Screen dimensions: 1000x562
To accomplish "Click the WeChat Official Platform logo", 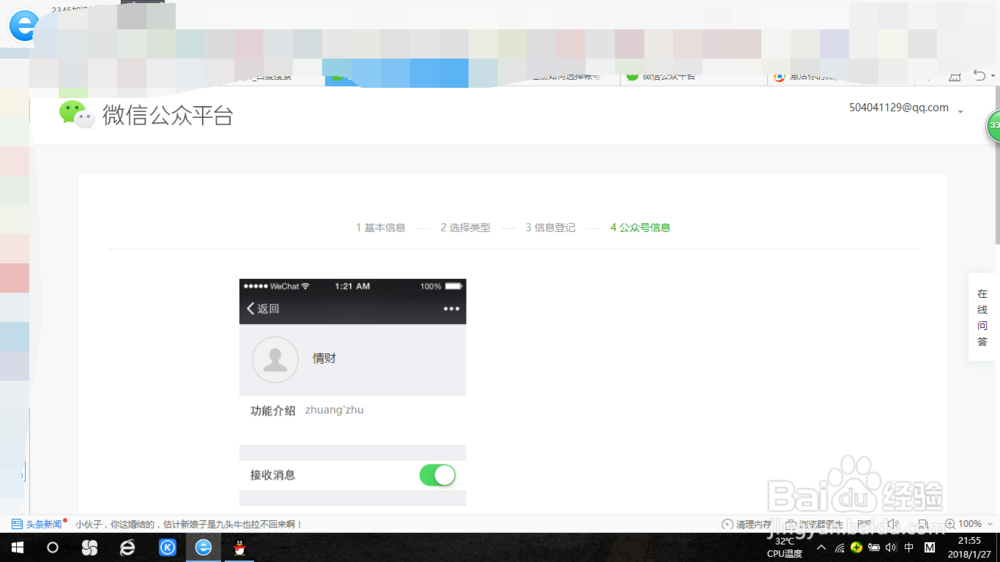I will [146, 115].
